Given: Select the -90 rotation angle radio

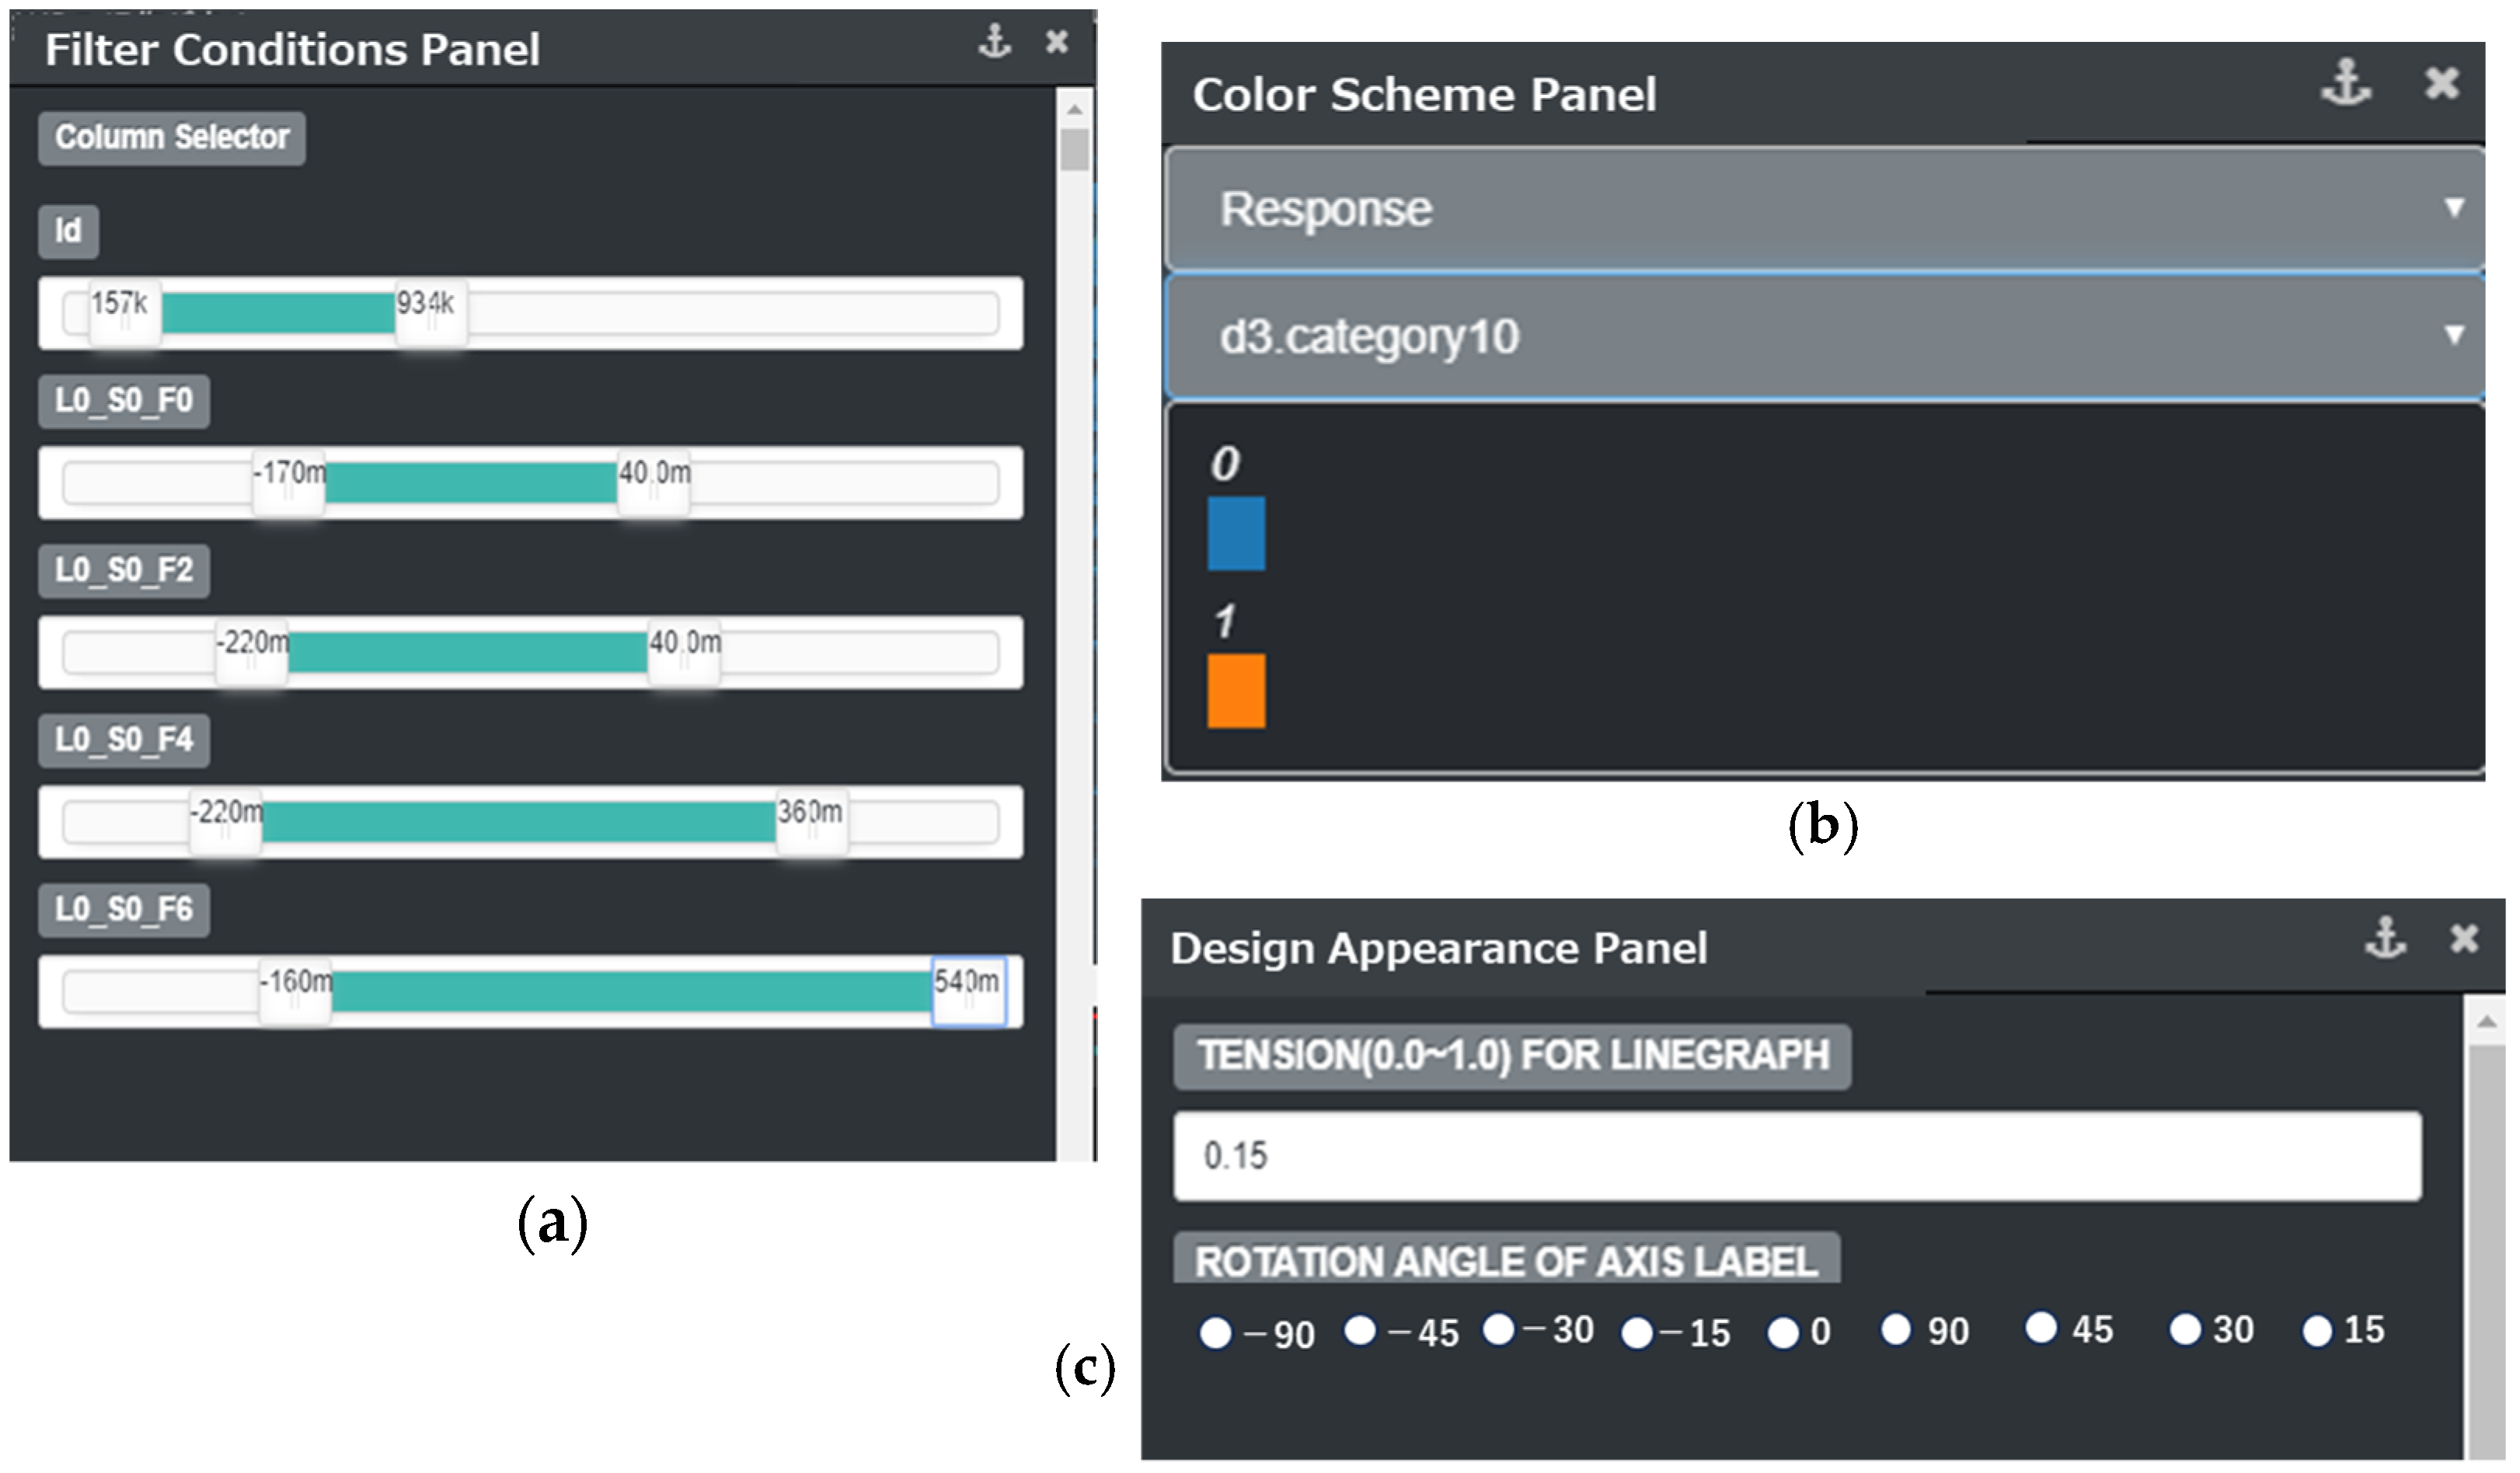Looking at the screenshot, I should click(x=1216, y=1332).
